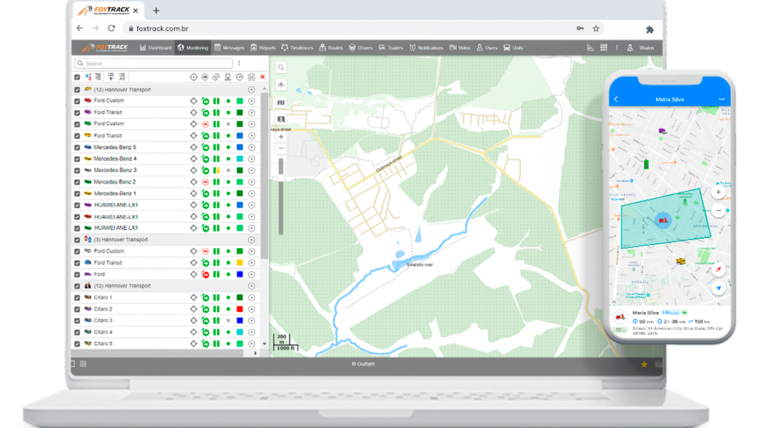Click the red color square for Citaro 2
Screen dimensions: 760x428
pyautogui.click(x=240, y=309)
